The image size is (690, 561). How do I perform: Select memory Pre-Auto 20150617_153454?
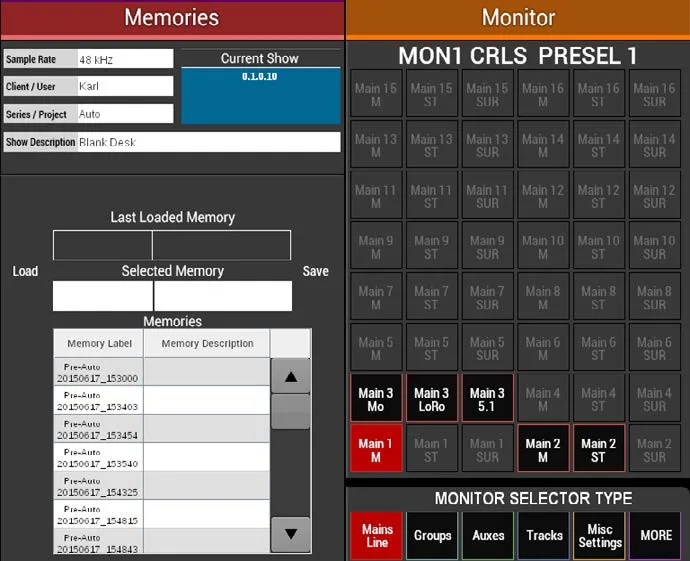point(162,429)
